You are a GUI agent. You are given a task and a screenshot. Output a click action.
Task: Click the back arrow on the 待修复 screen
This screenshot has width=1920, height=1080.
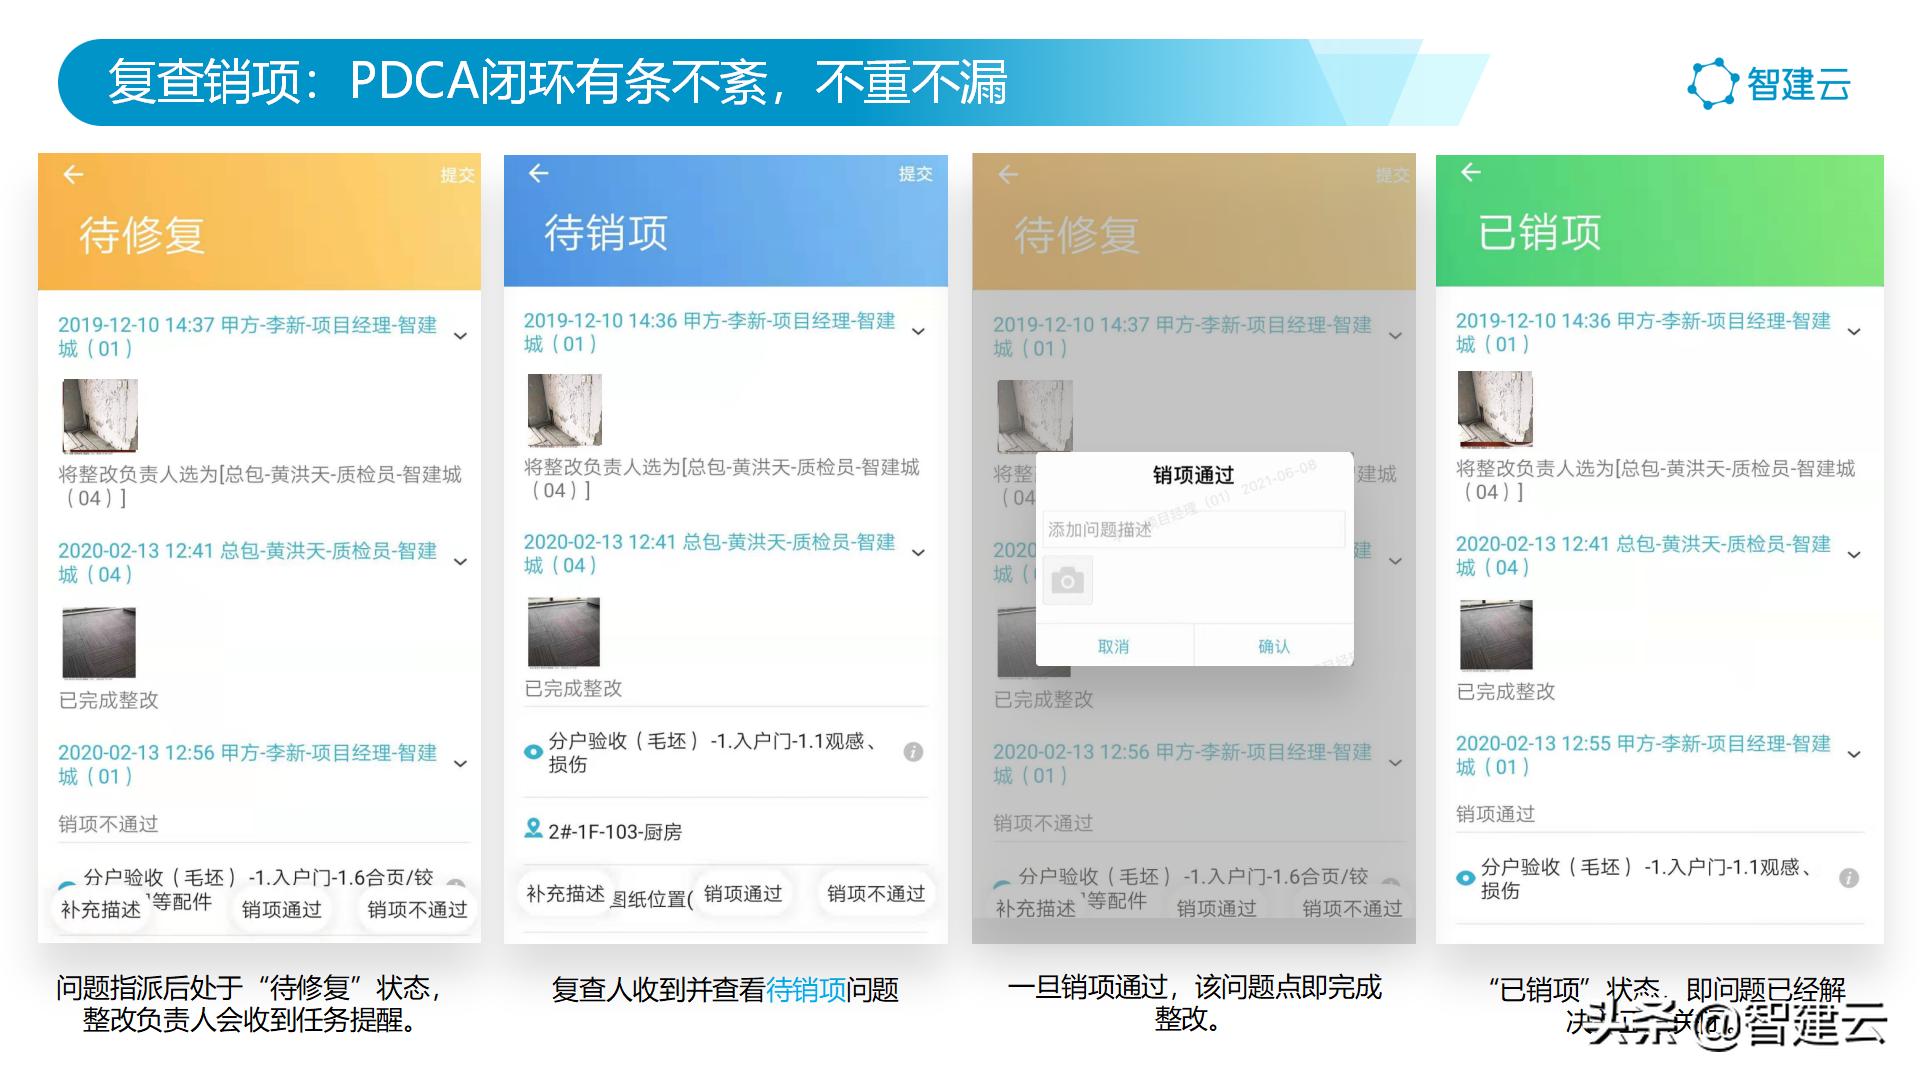click(x=71, y=174)
